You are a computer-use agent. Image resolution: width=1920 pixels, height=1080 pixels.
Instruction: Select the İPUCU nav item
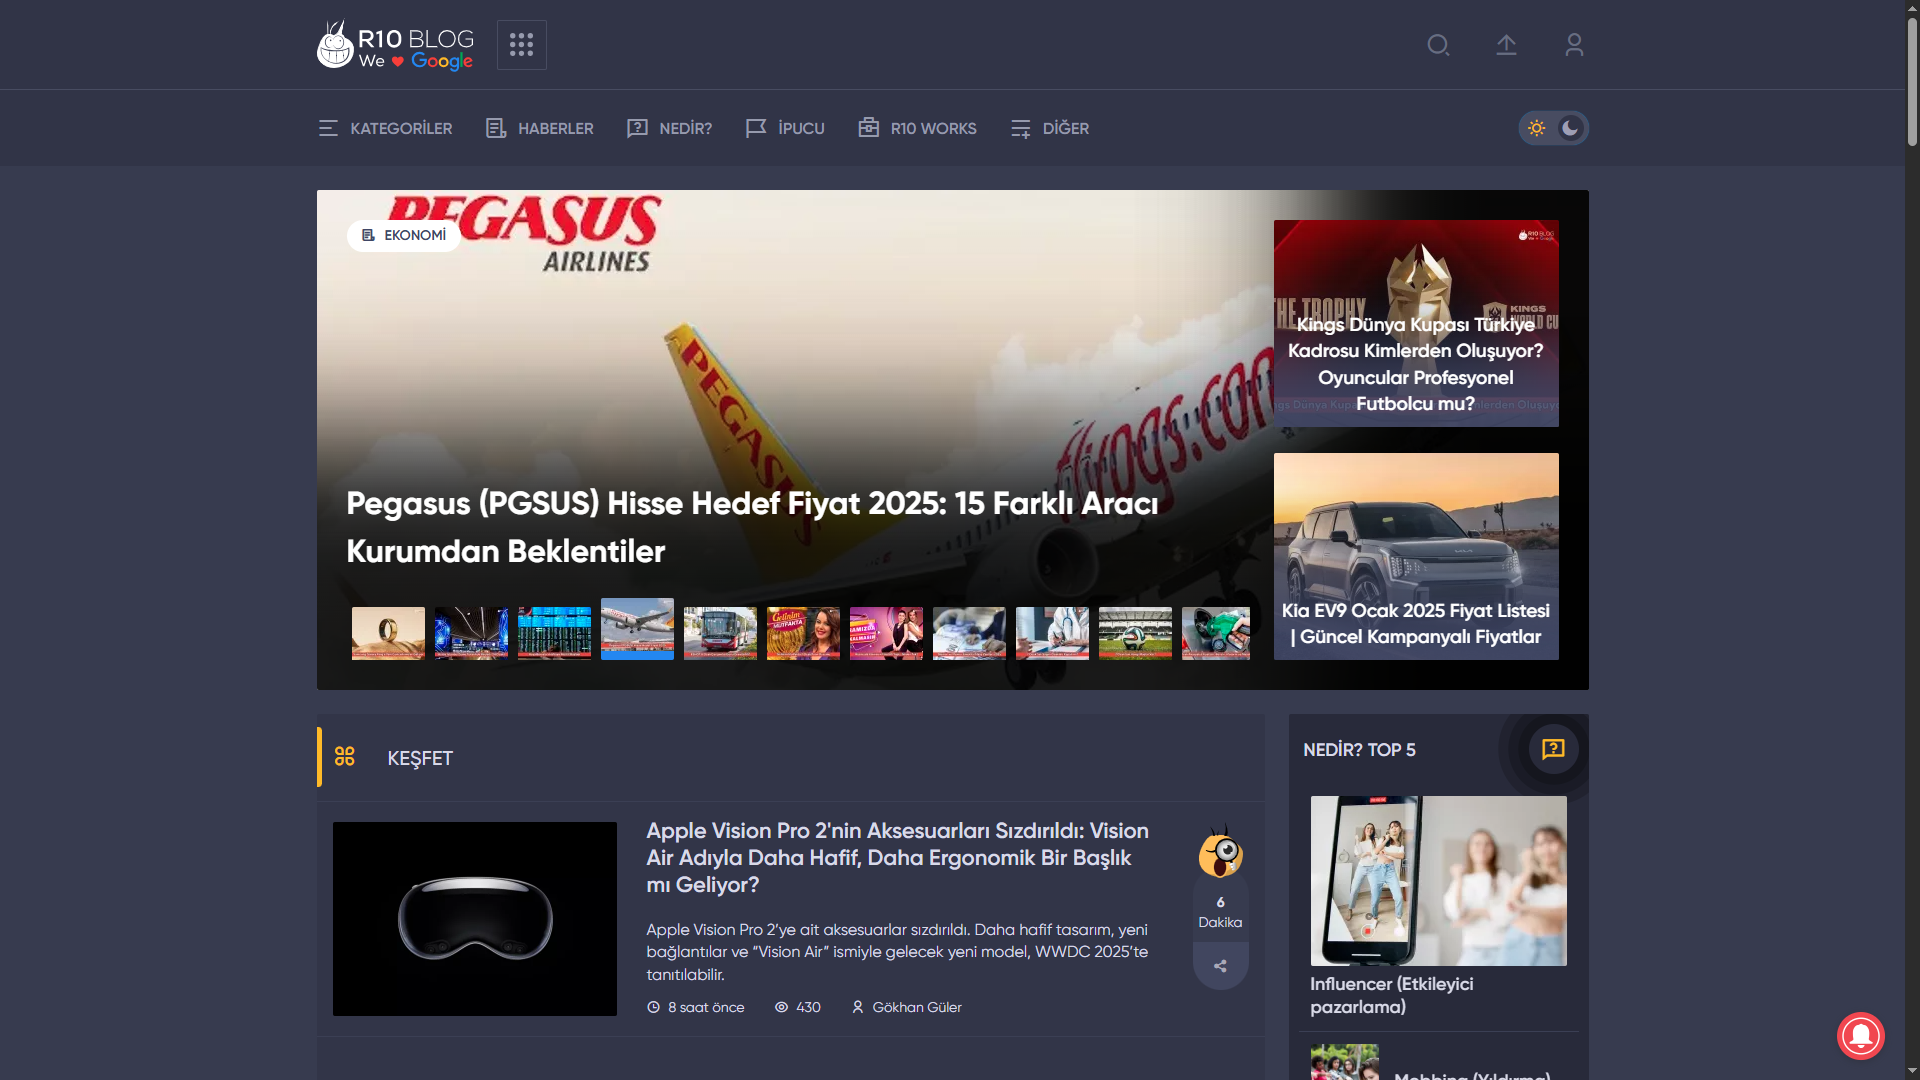click(x=785, y=128)
